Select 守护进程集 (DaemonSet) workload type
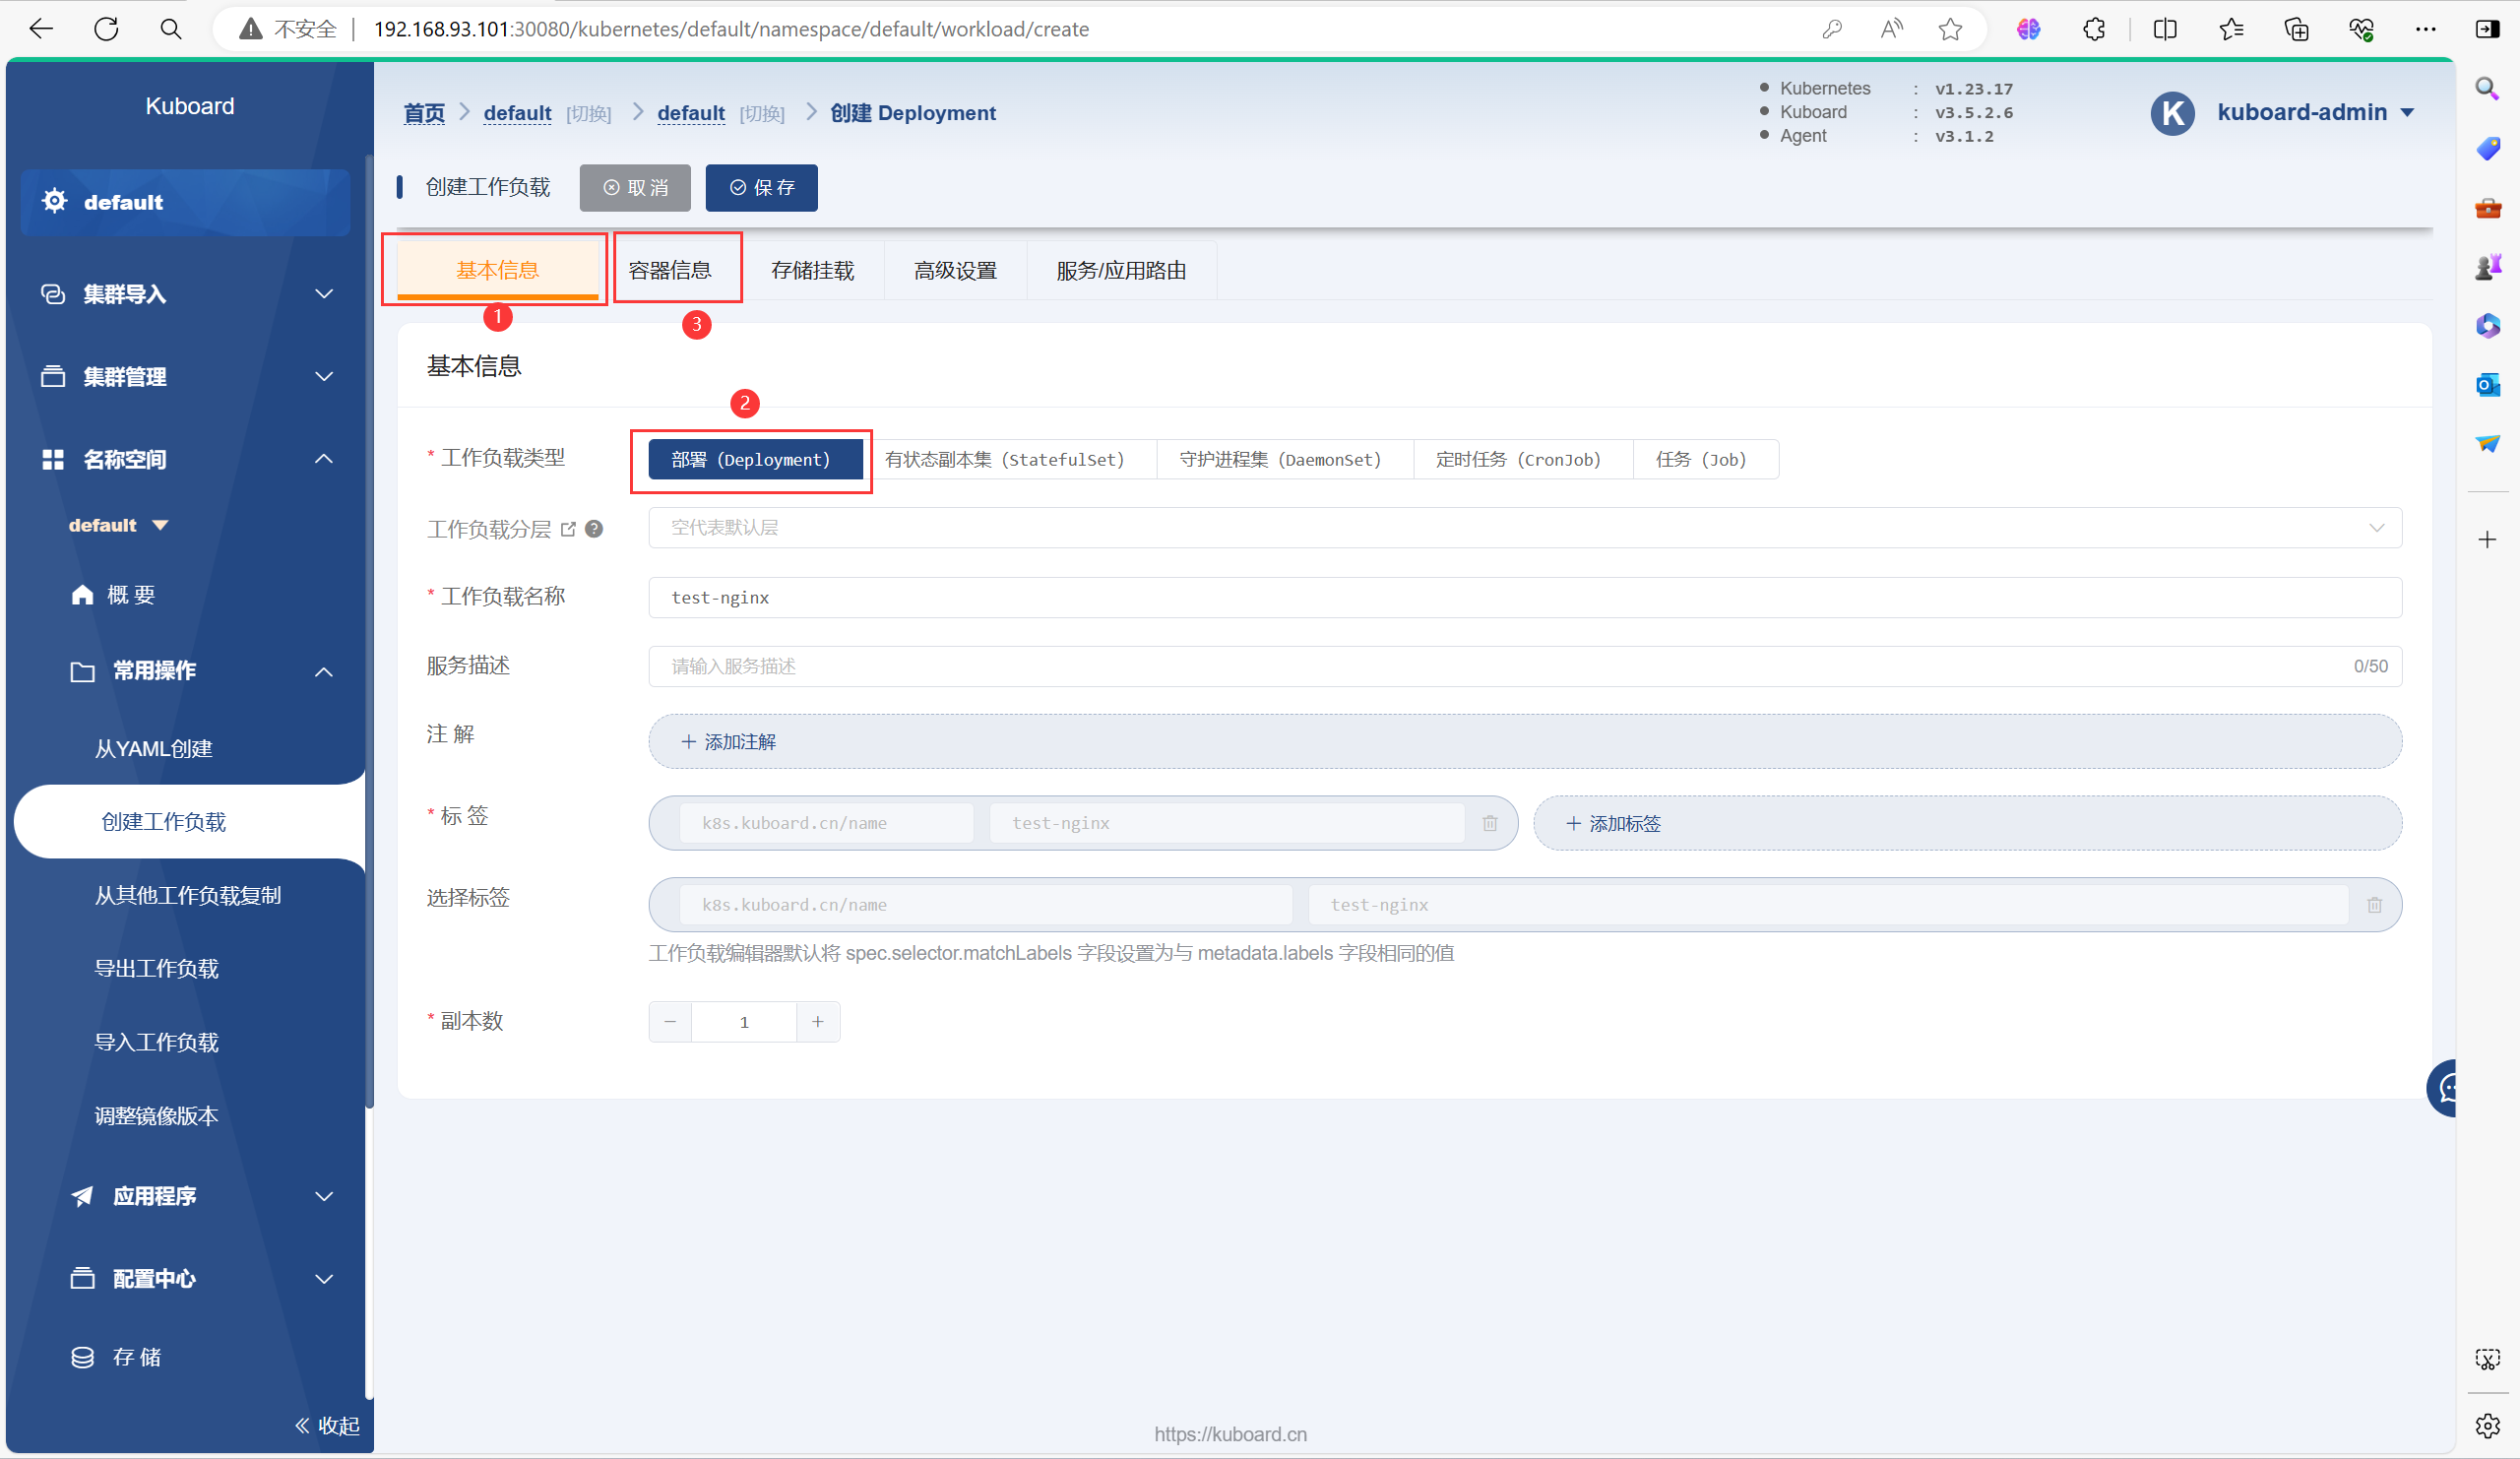 [1280, 459]
